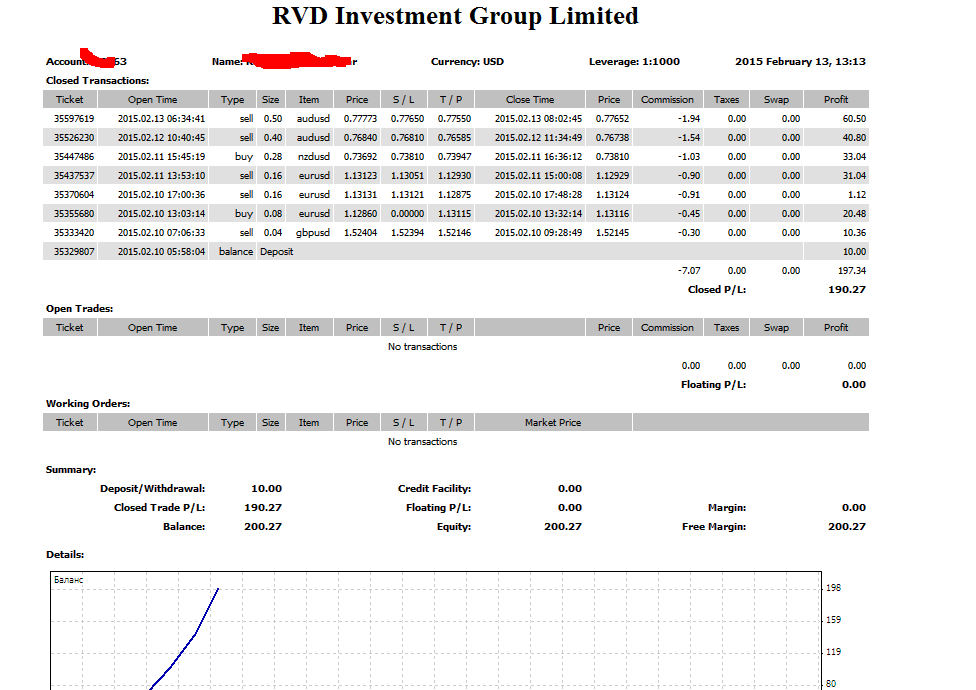Click the Closed Transactions Swap column header

pos(776,99)
